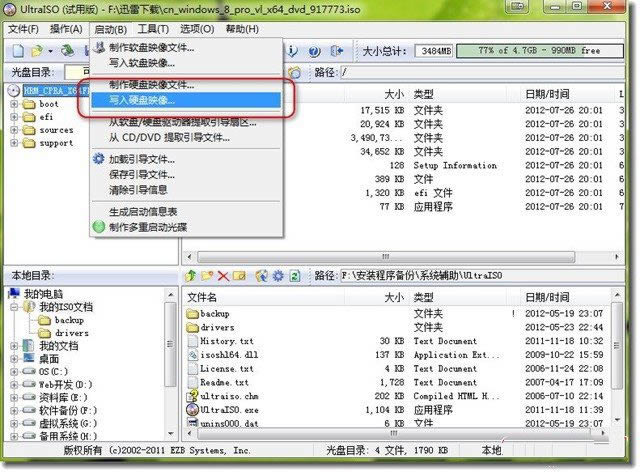The height and width of the screenshot is (472, 640).
Task: Select 生成启动信息表 menu entry
Action: (186, 212)
